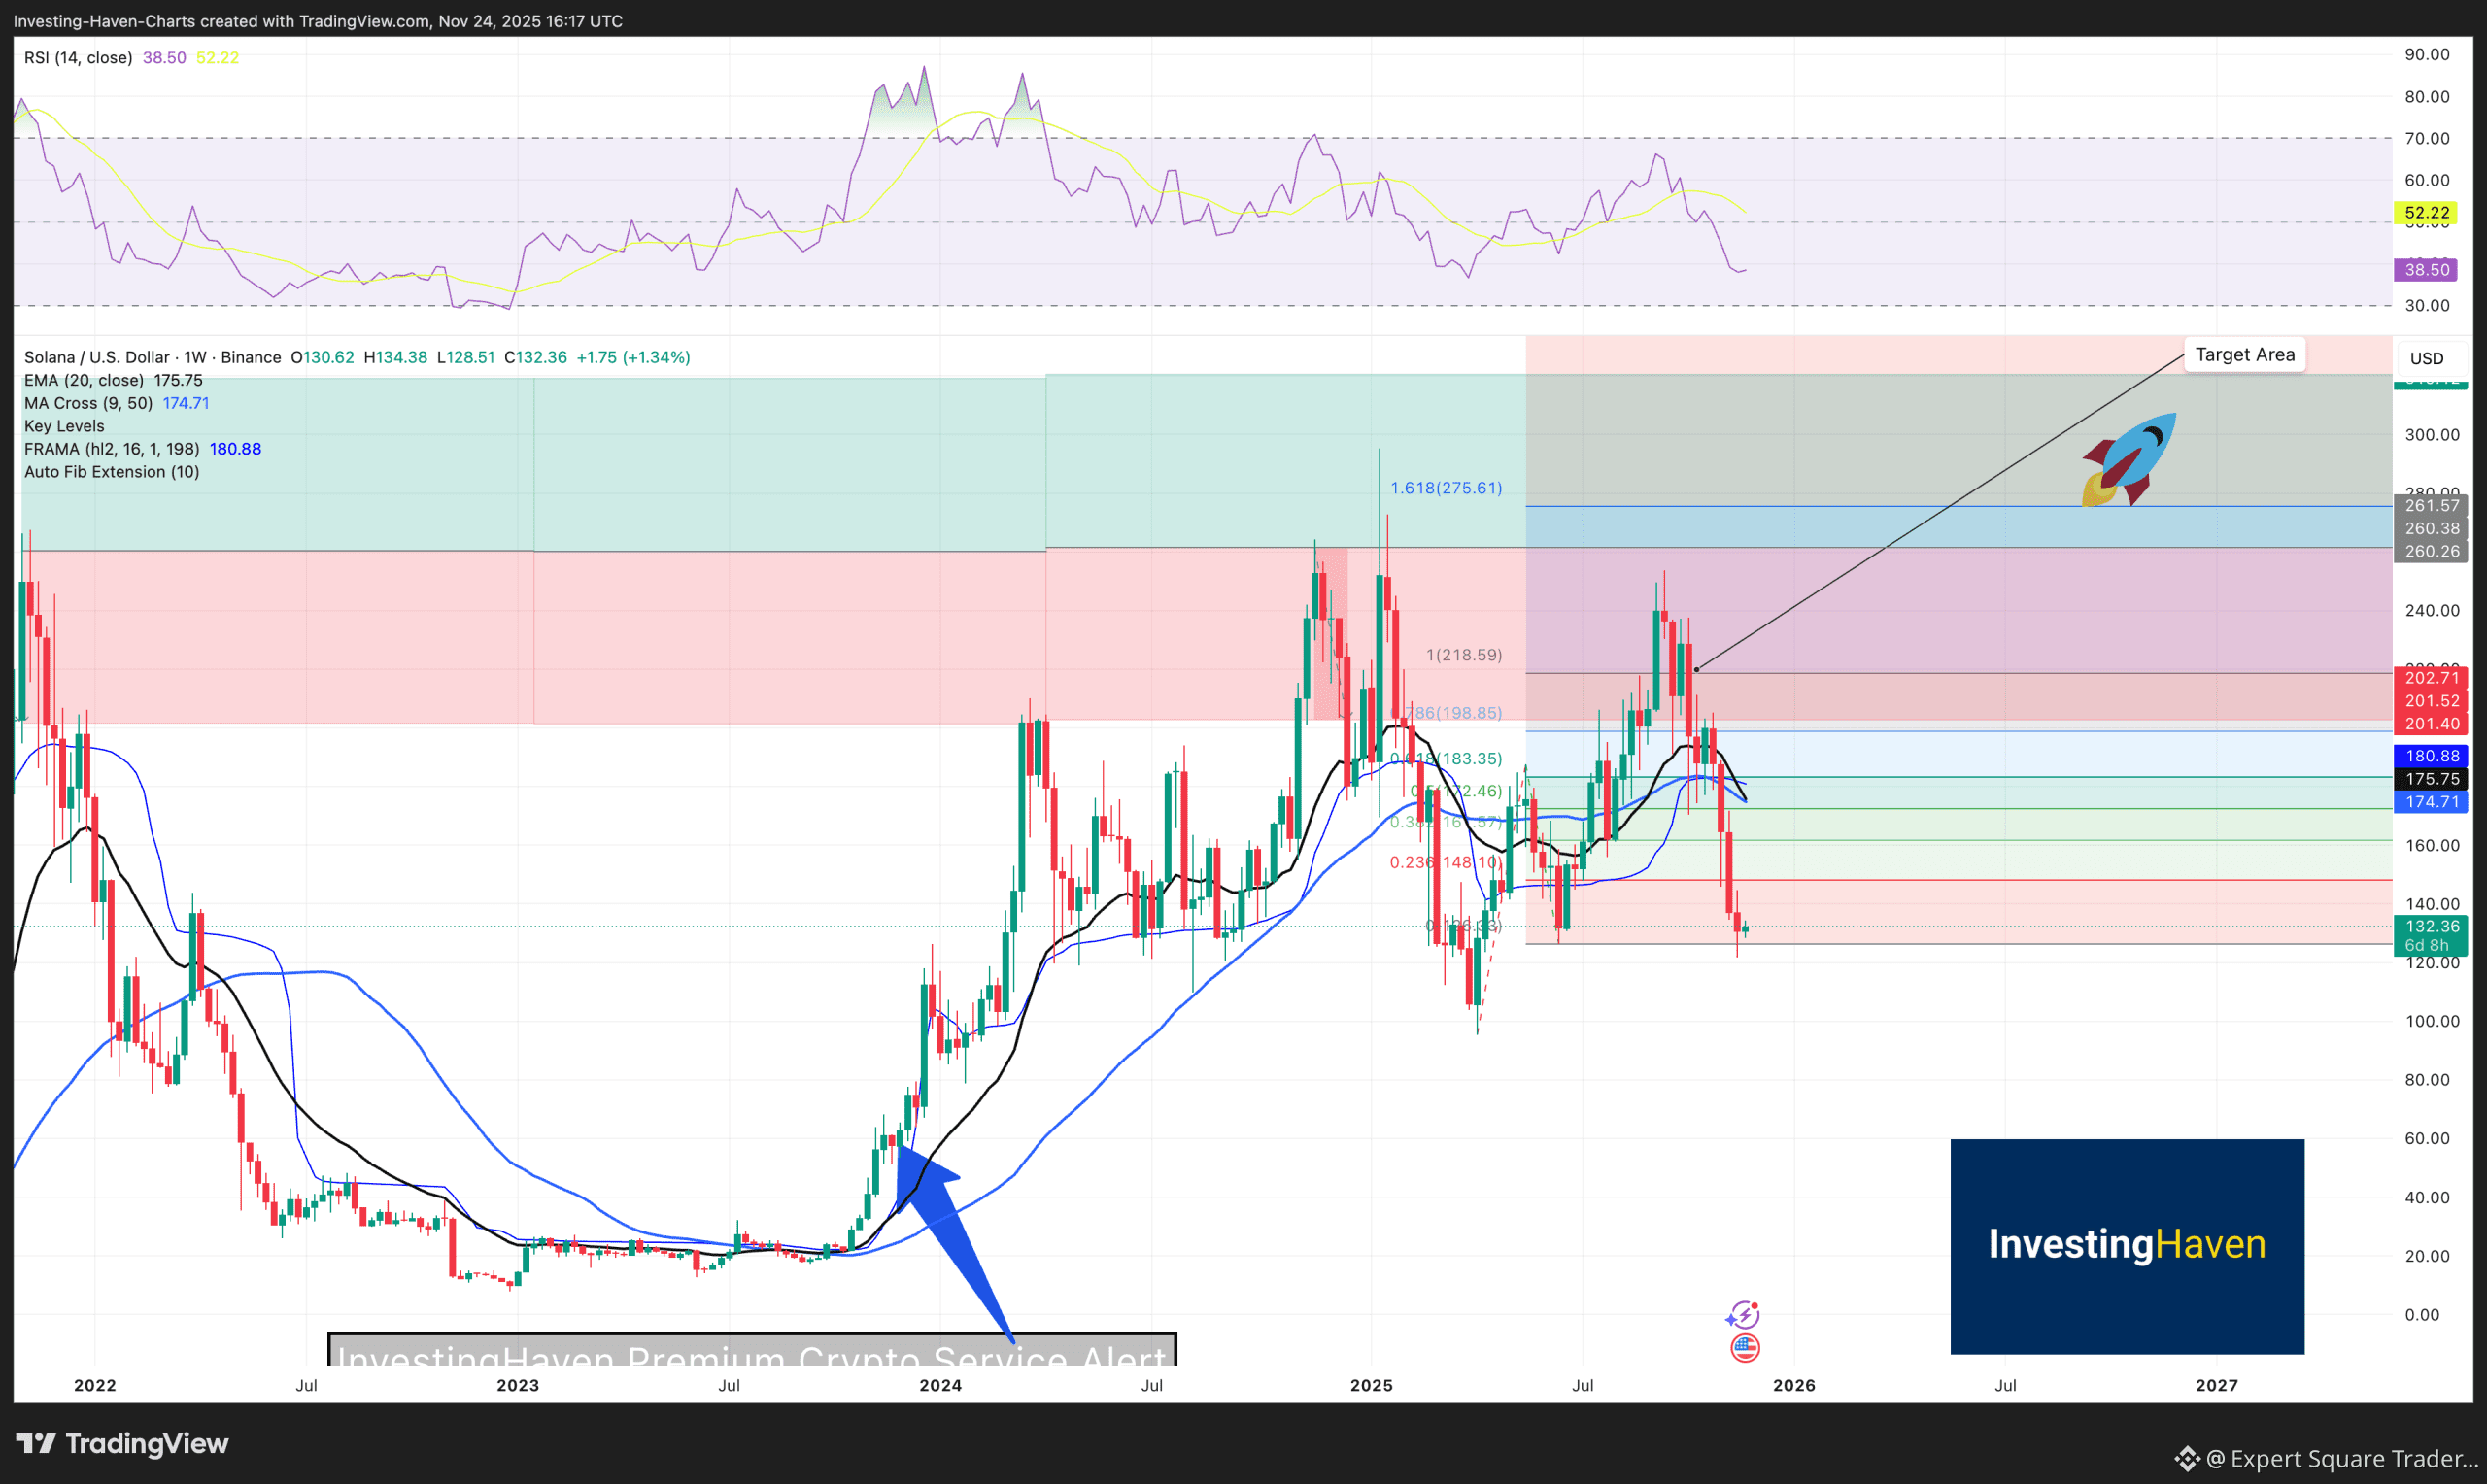Open the purple AI lightning events icon
Image resolution: width=2487 pixels, height=1484 pixels.
tap(1744, 1314)
